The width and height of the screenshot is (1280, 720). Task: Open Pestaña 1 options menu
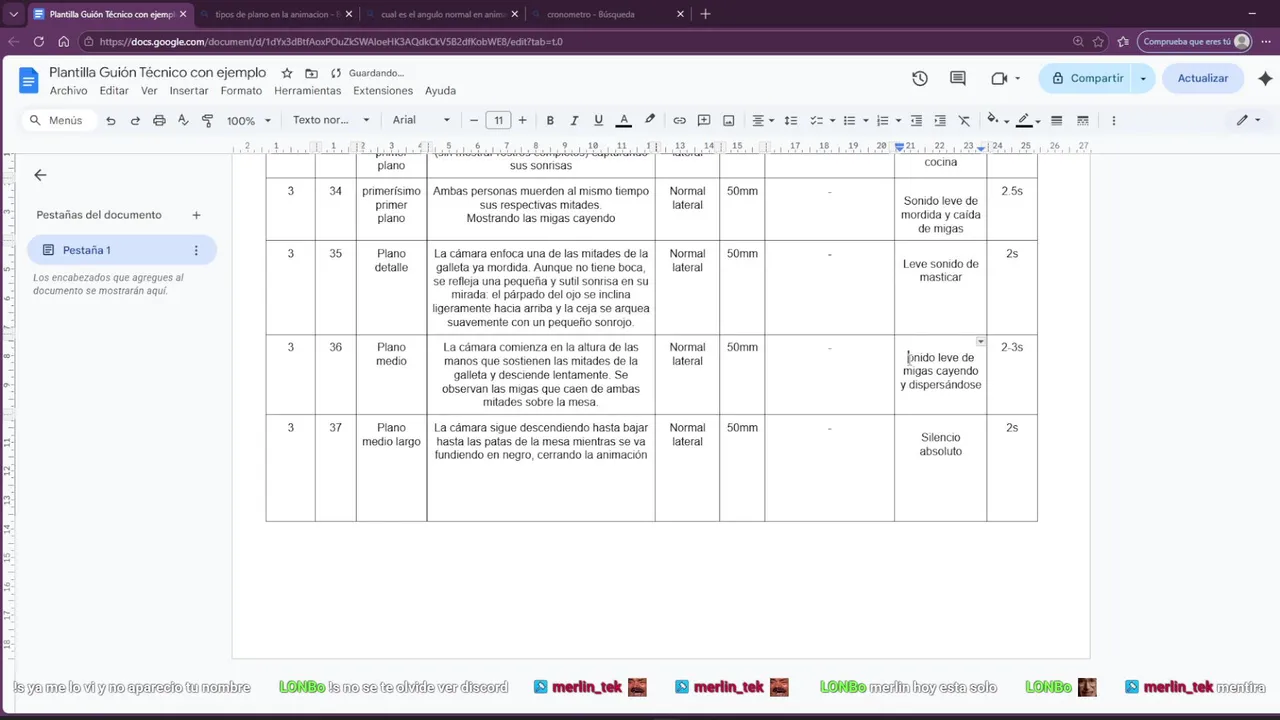coord(196,250)
